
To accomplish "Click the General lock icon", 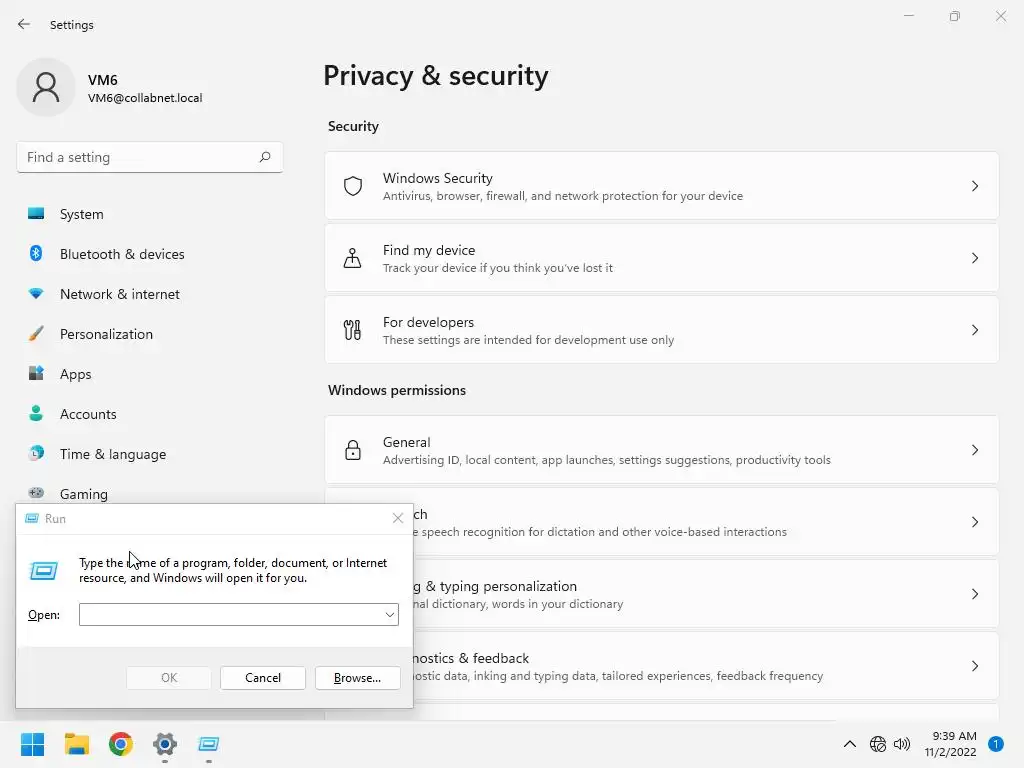I will 352,450.
